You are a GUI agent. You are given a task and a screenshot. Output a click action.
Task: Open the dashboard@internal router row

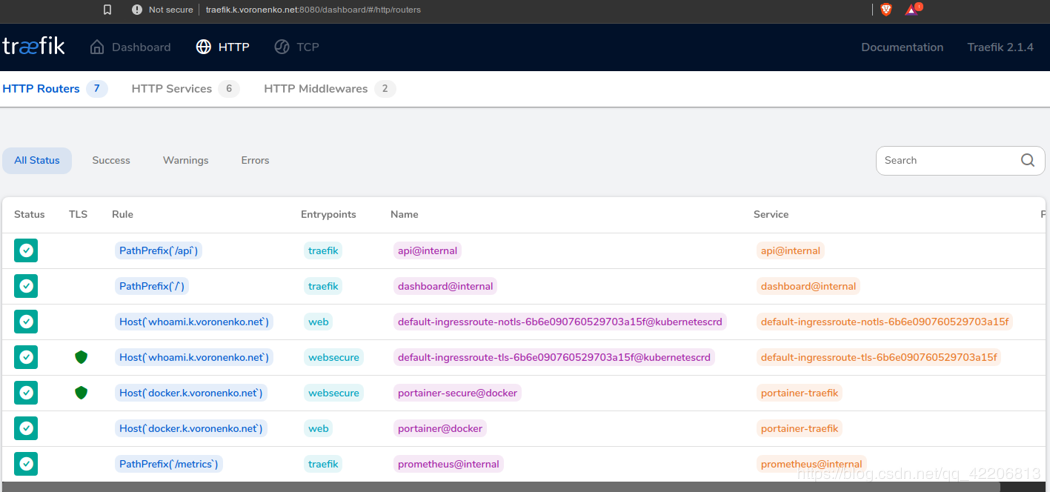445,286
